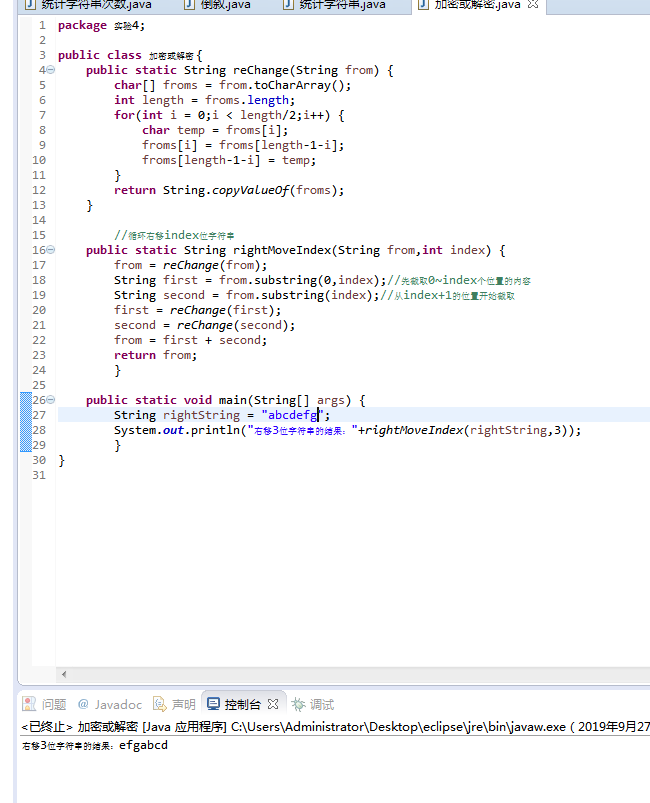Collapse the rightMoveIndex method at line 16
This screenshot has width=650, height=803.
pyautogui.click(x=51, y=250)
